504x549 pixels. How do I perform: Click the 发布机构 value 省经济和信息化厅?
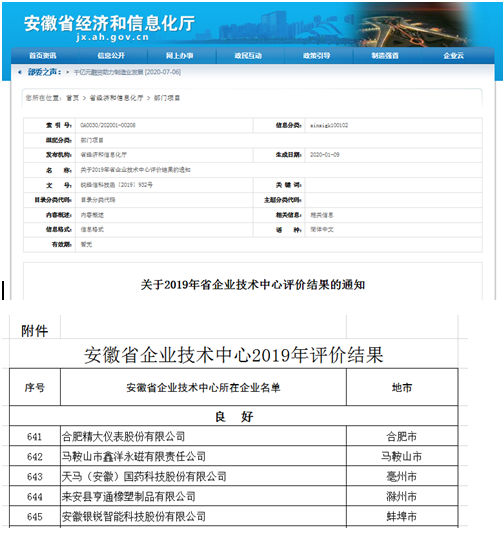(x=104, y=155)
